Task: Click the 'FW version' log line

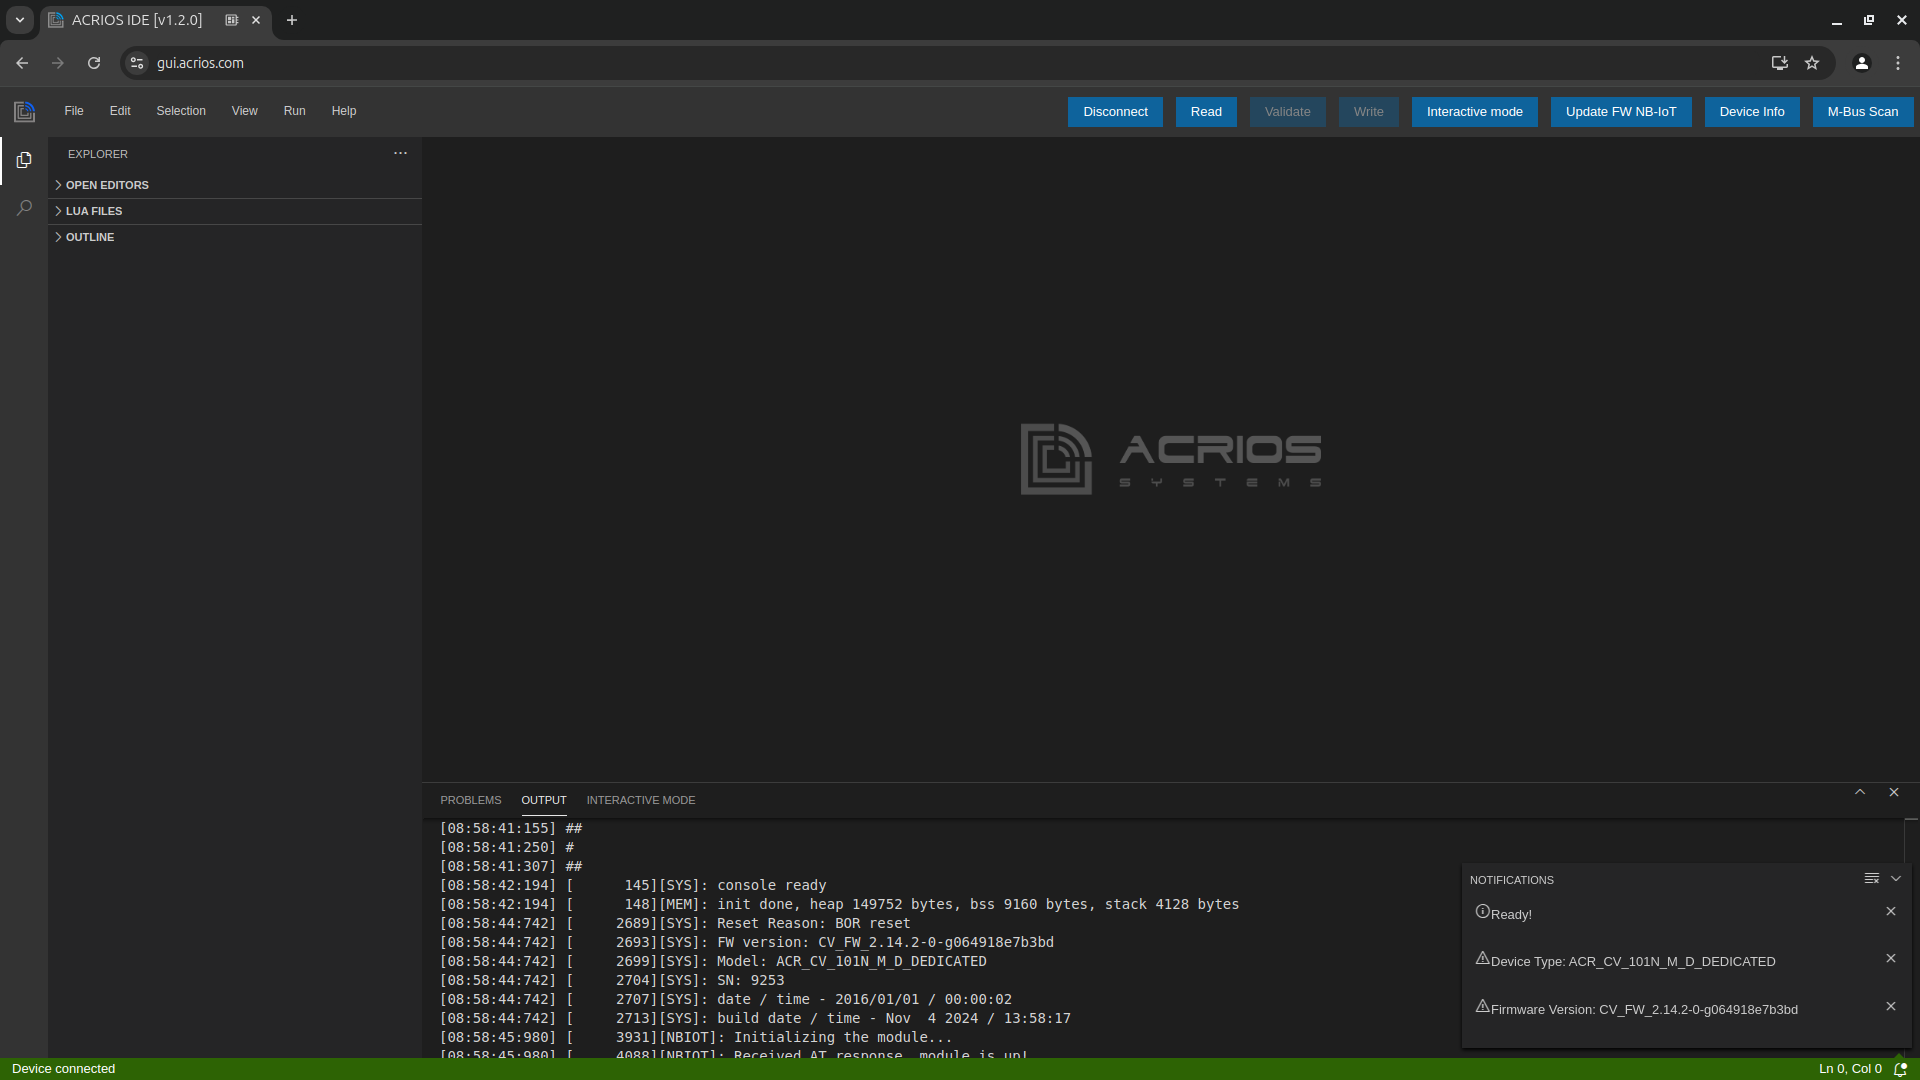Action: (747, 942)
